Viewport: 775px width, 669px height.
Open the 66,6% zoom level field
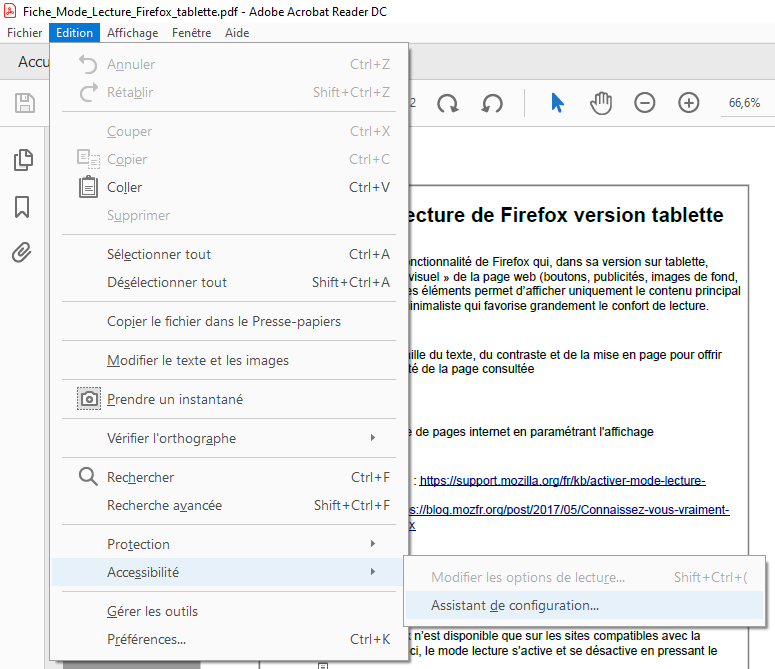[744, 103]
